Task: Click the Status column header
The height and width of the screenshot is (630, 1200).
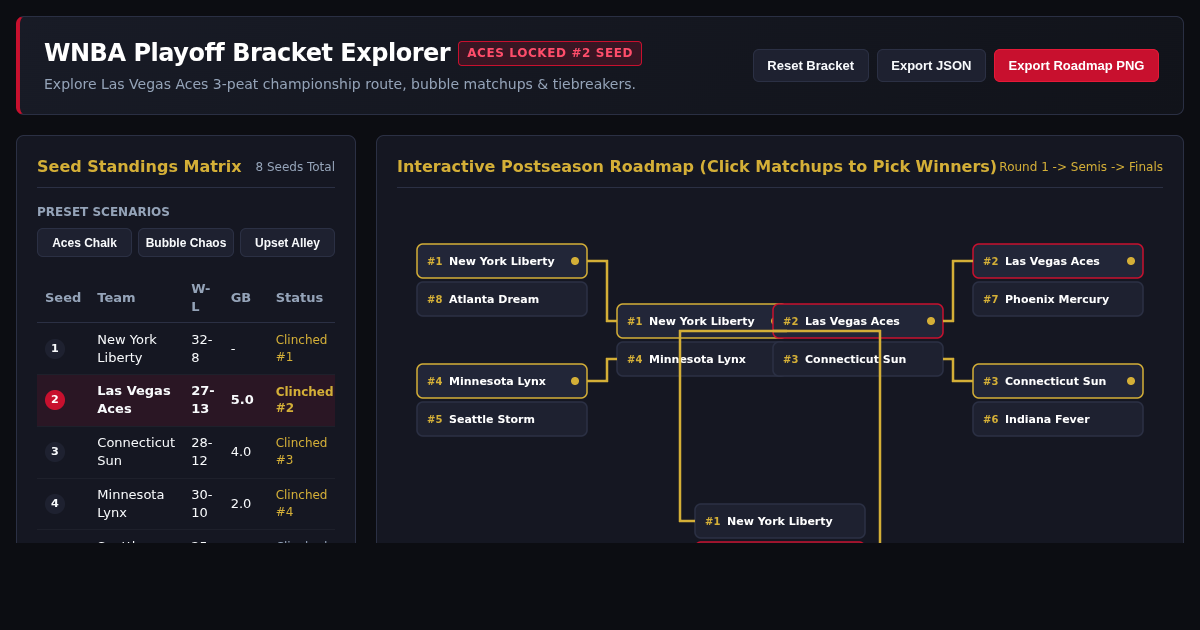Action: [299, 297]
